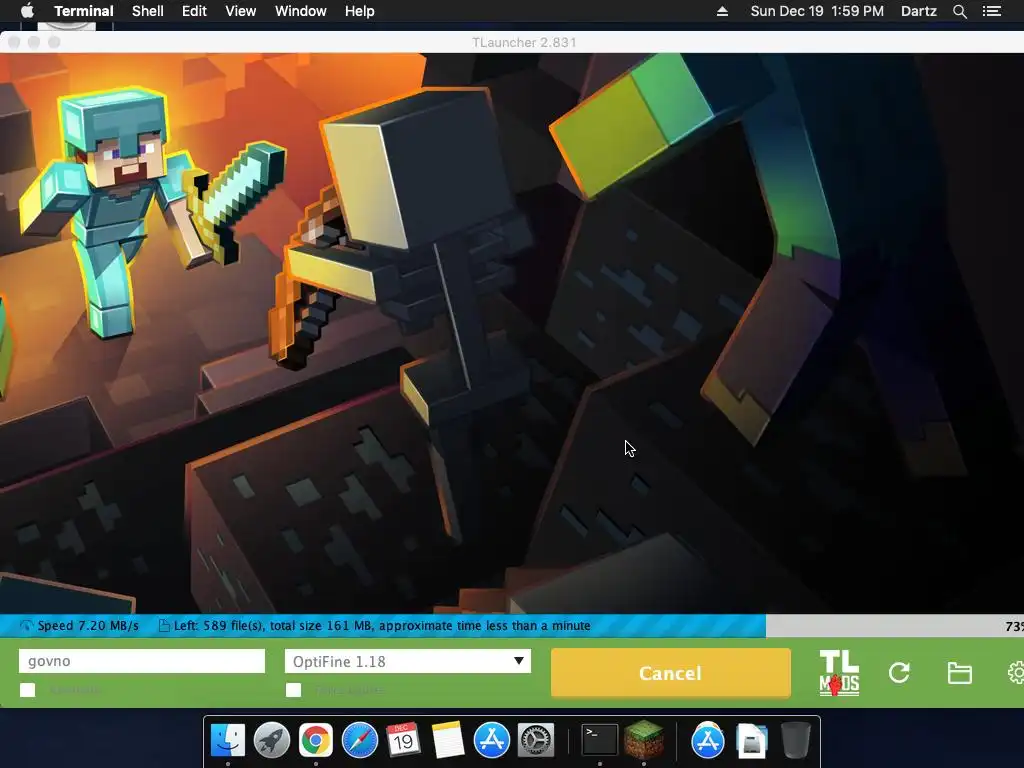
Task: Click the TLauncher 2.831 title bar text
Action: coord(524,42)
